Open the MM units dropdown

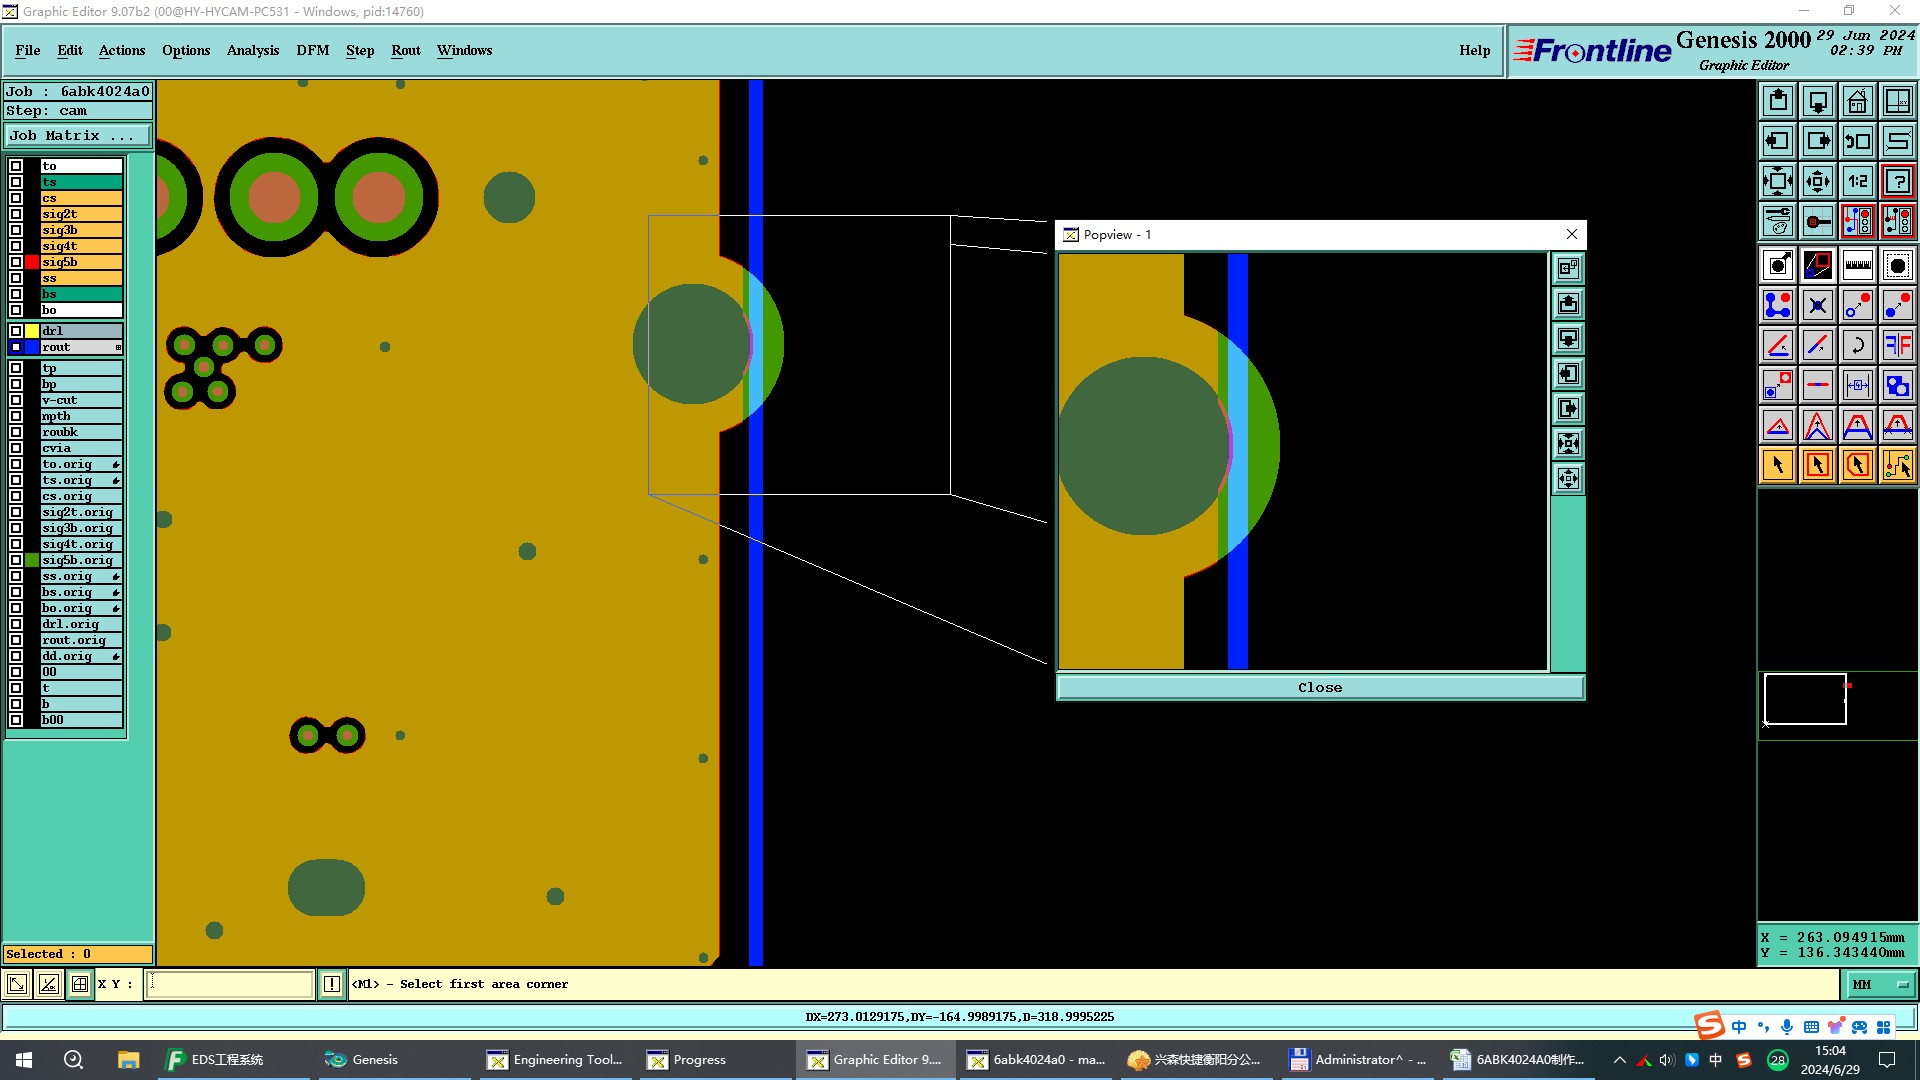coord(1880,985)
